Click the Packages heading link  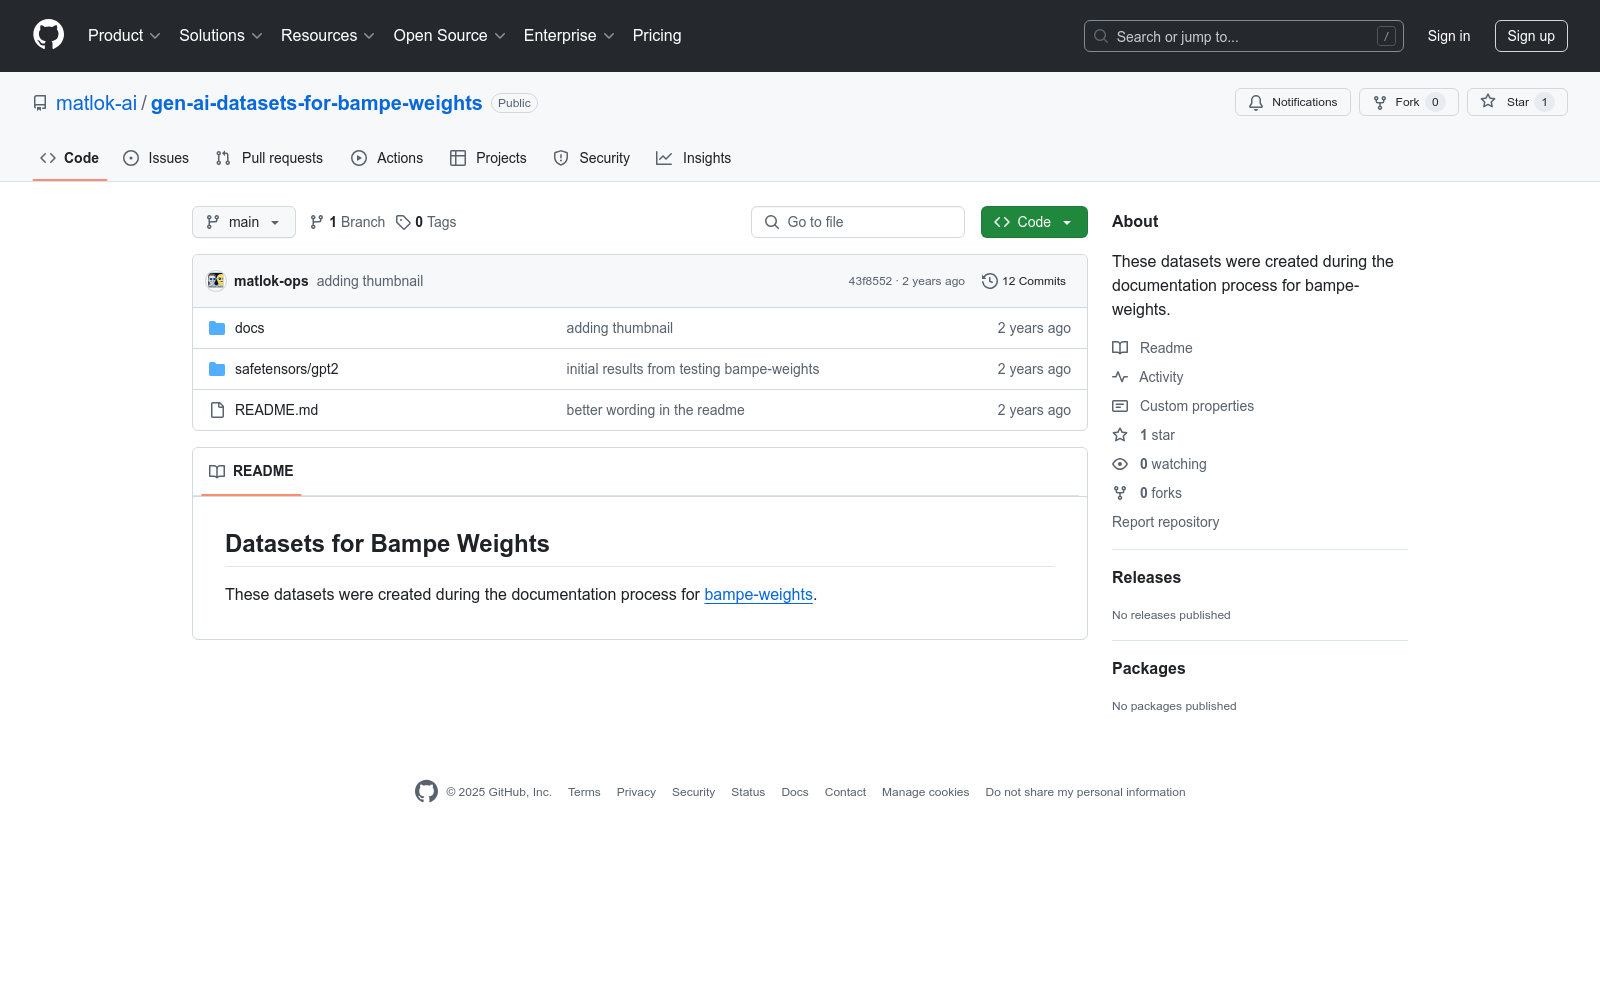click(1149, 669)
